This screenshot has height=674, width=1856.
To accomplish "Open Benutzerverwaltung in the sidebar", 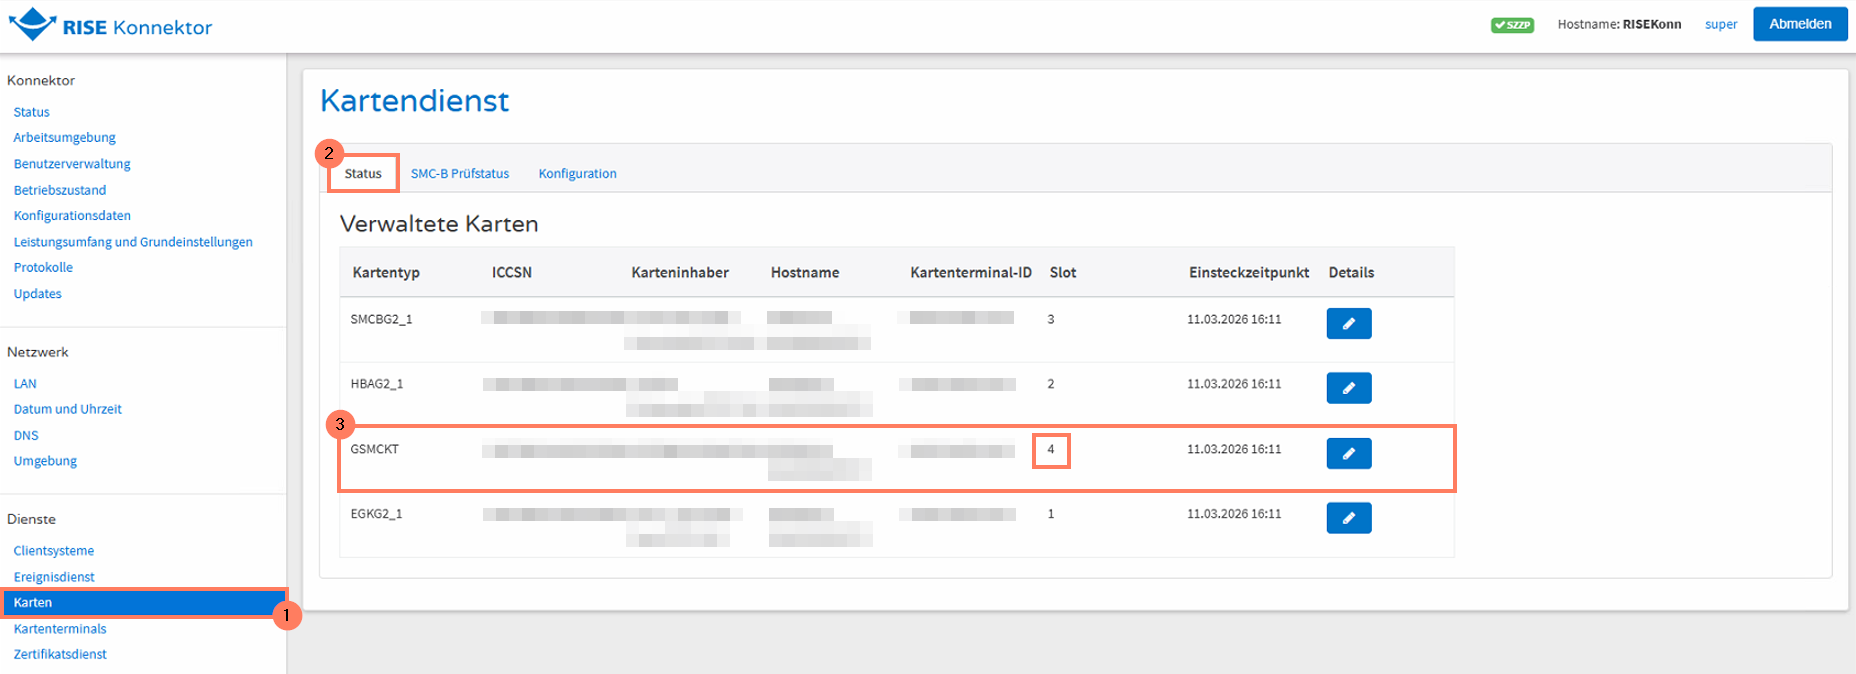I will pyautogui.click(x=72, y=164).
